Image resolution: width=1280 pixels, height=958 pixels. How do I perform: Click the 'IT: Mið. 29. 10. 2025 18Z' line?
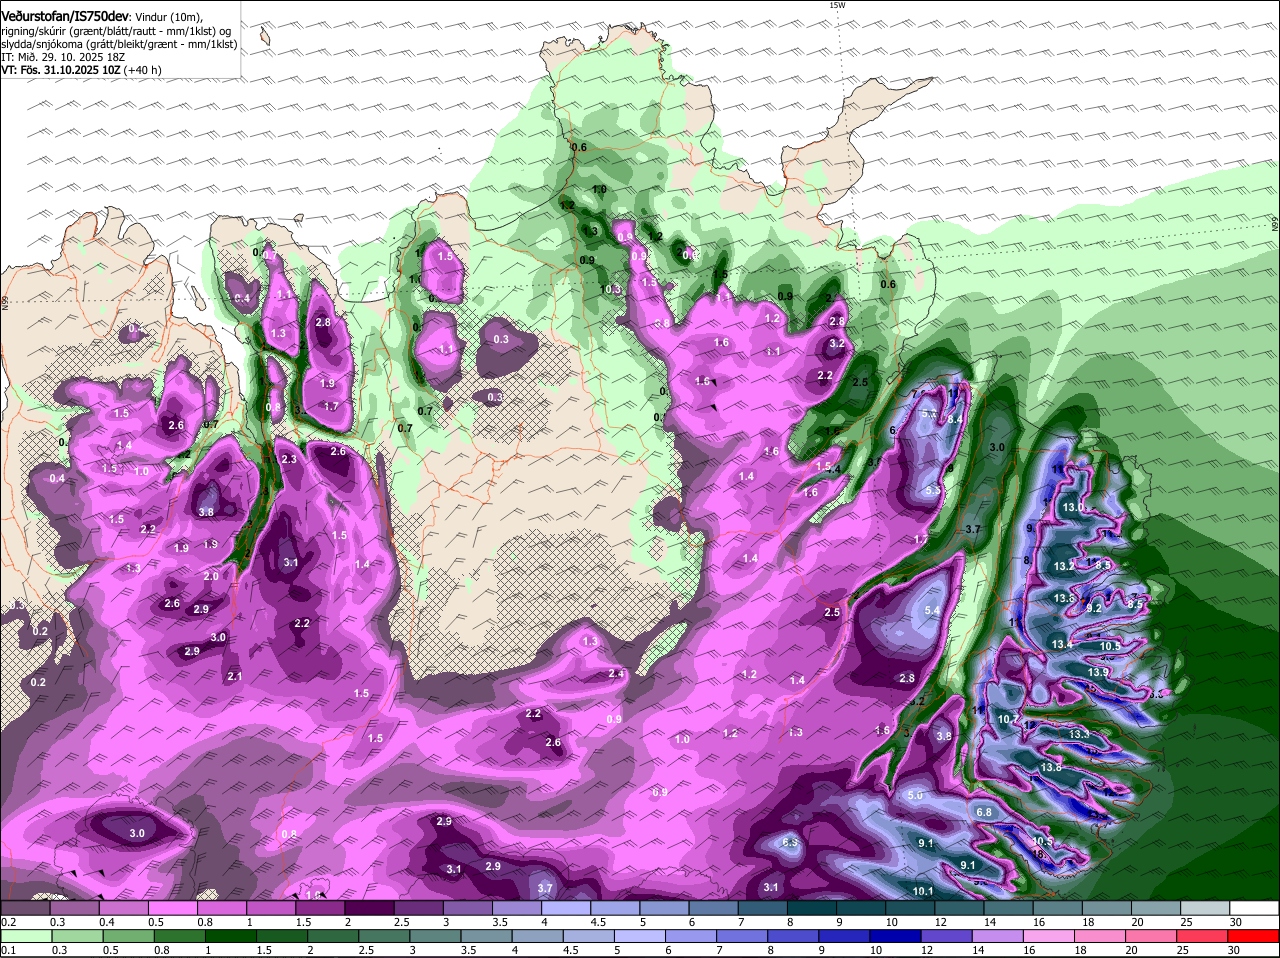tap(63, 57)
